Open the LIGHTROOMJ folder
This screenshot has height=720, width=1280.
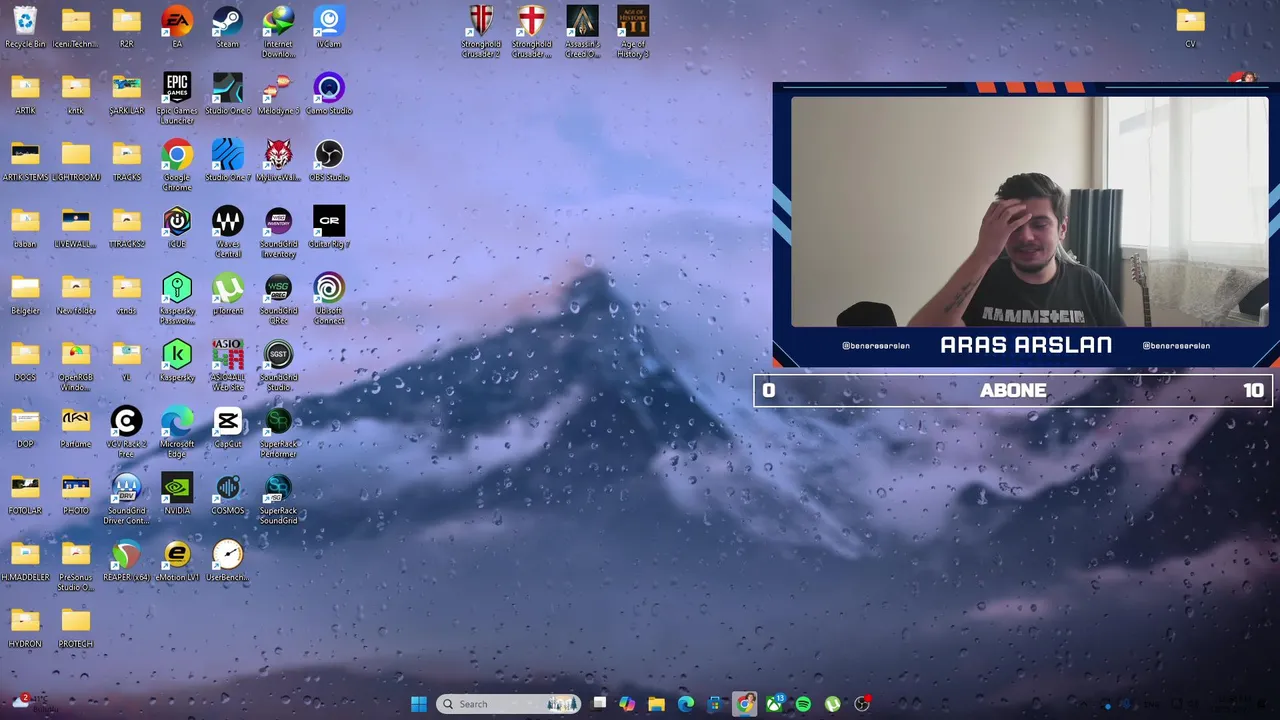click(76, 161)
